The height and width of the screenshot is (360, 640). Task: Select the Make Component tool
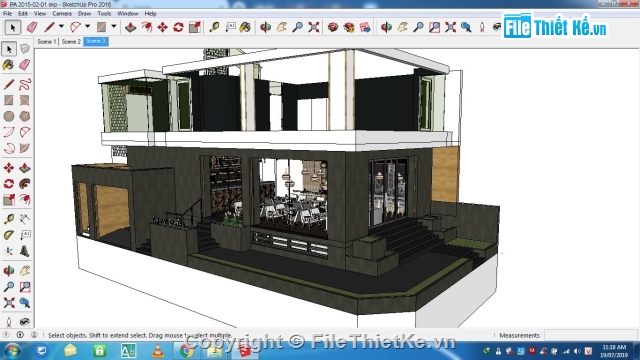tap(24, 49)
